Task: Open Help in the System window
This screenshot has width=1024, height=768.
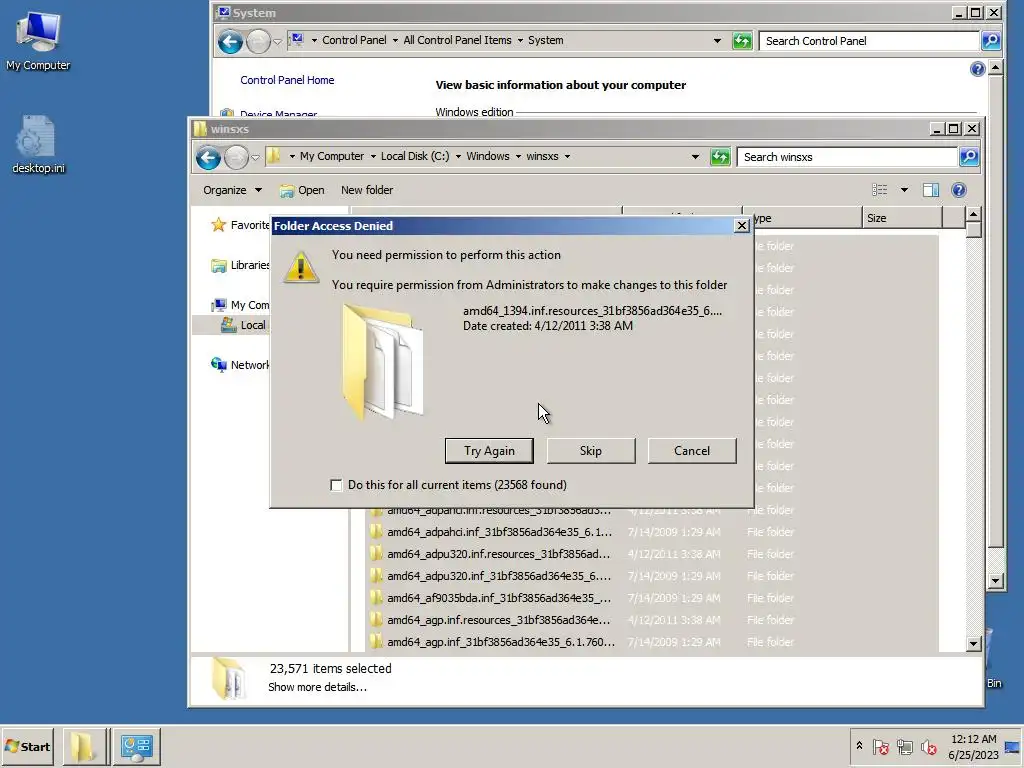Action: pos(977,69)
